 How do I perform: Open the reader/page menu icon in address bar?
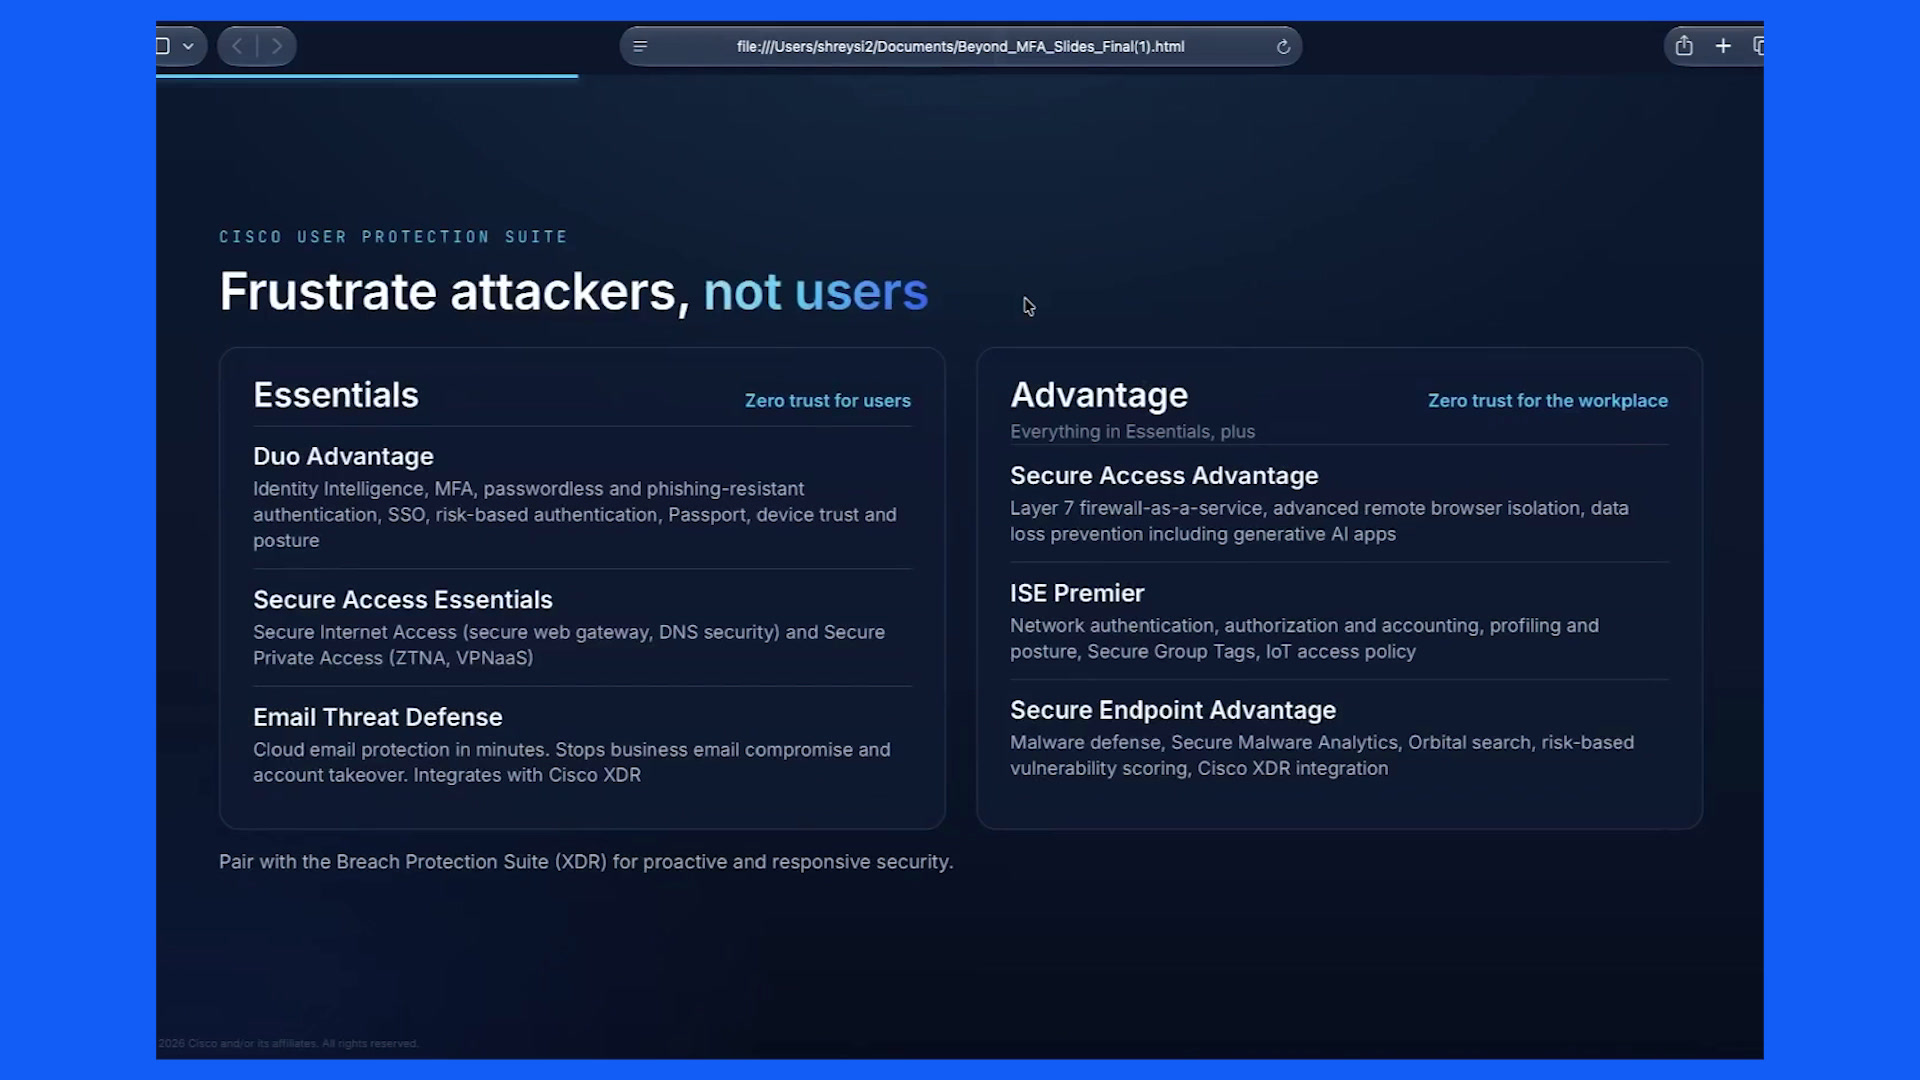tap(641, 46)
